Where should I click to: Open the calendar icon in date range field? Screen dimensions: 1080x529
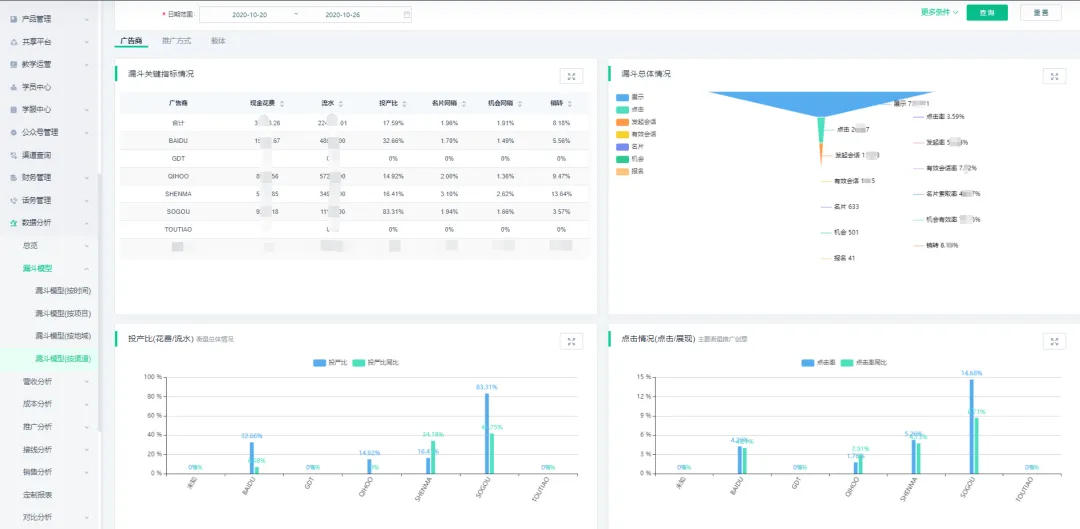point(406,14)
